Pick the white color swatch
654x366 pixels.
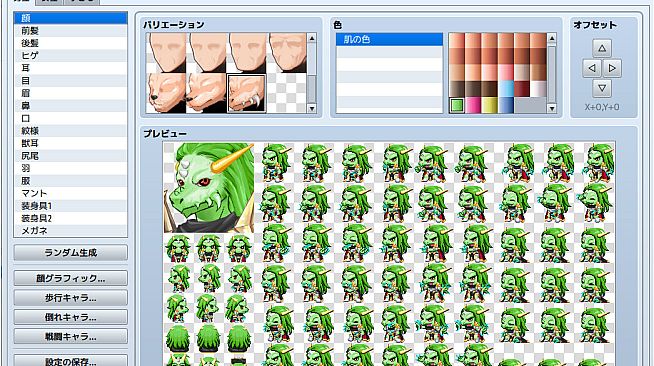pos(538,88)
